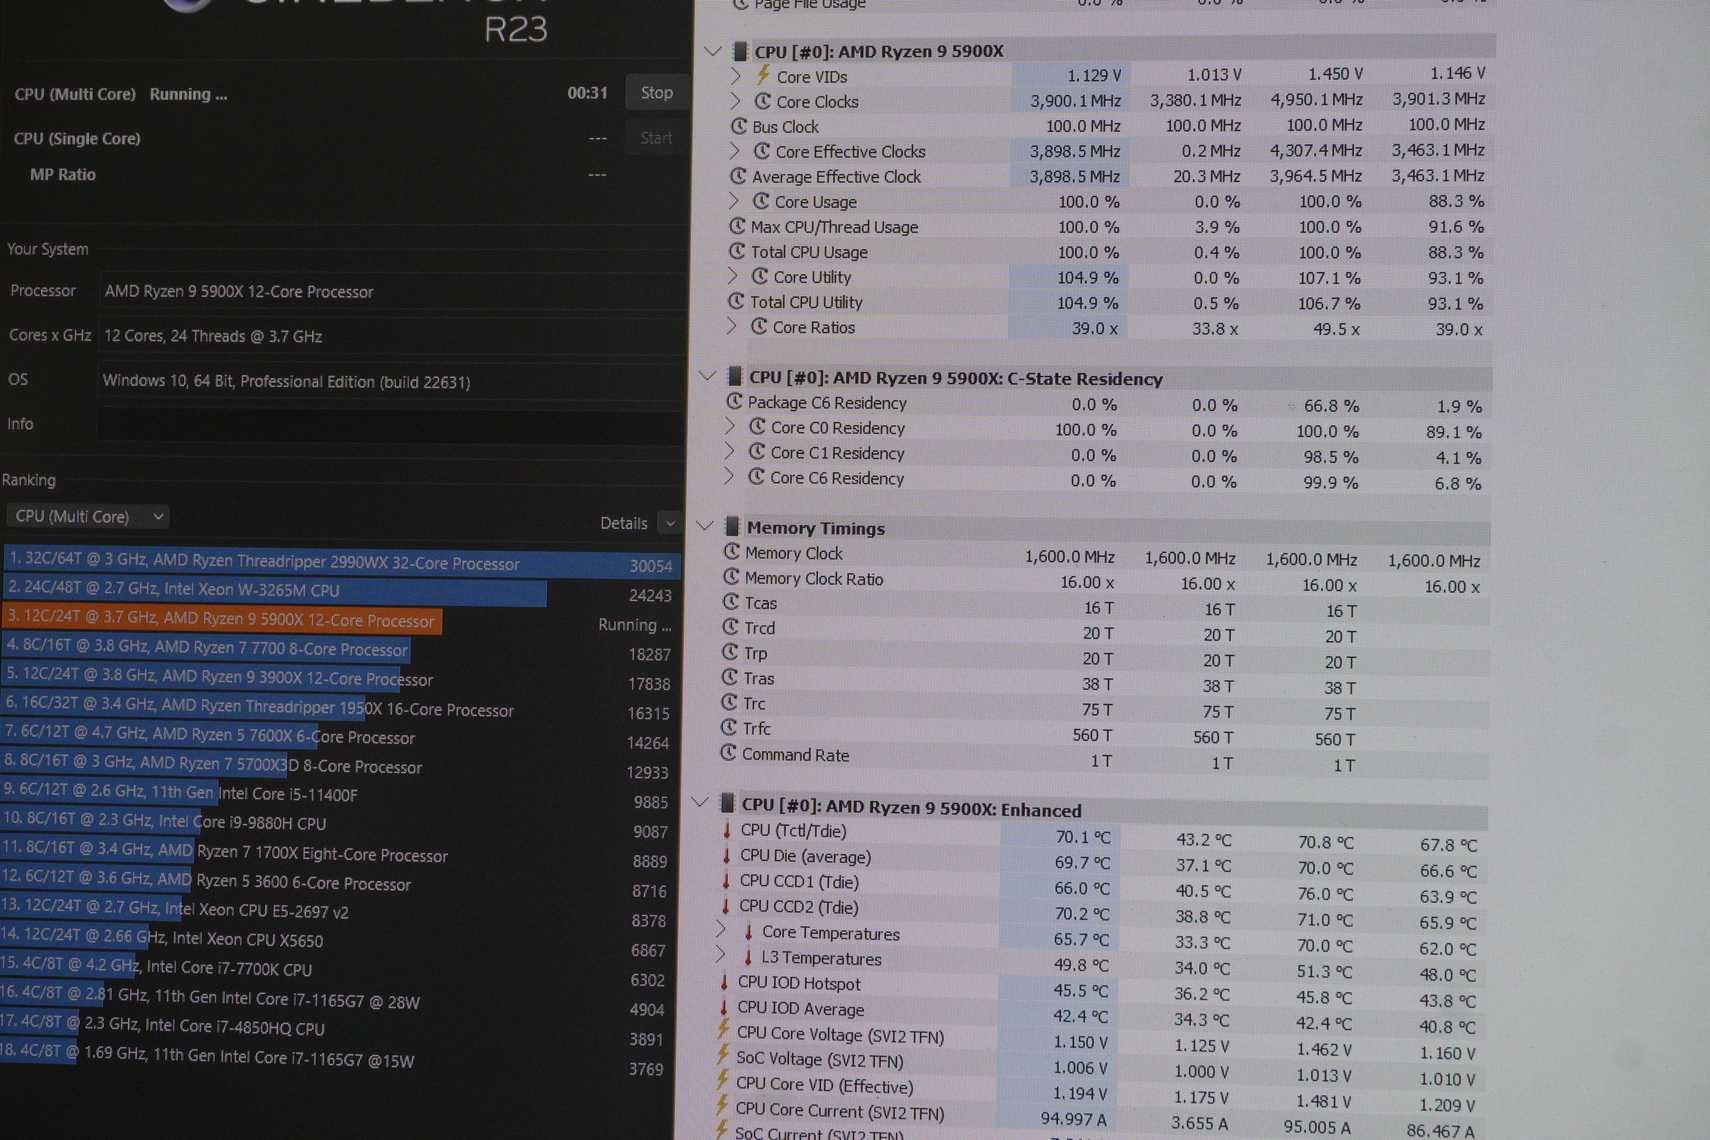Screen dimensions: 1710x1140
Task: Click the Max CPU/Thread Usage icon
Action: click(737, 226)
